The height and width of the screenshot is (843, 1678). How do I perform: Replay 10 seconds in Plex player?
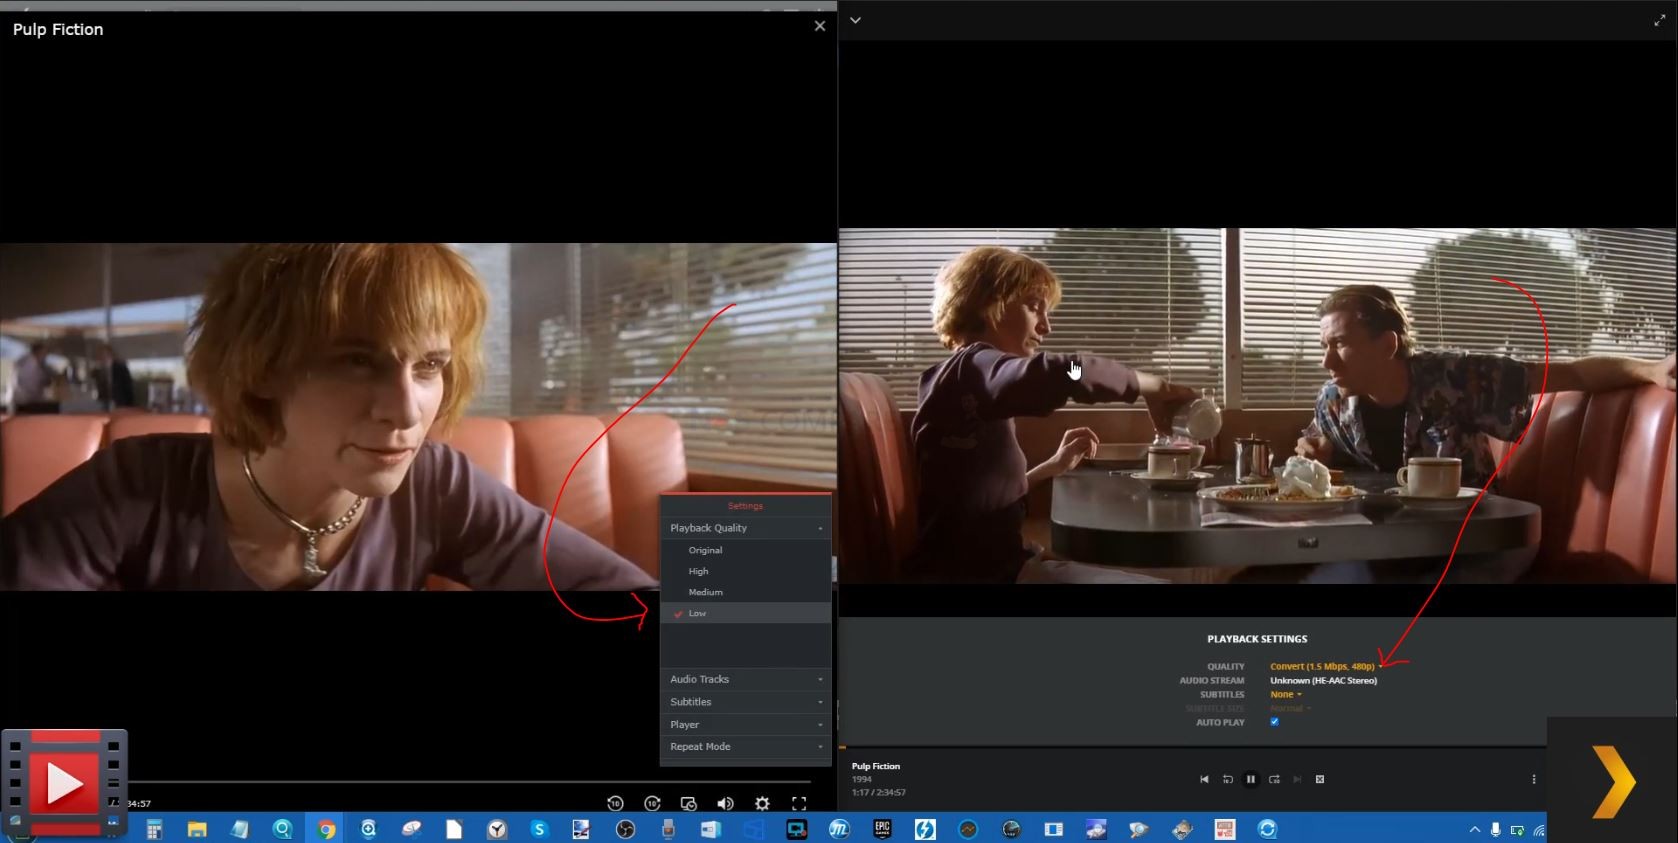tap(1227, 779)
